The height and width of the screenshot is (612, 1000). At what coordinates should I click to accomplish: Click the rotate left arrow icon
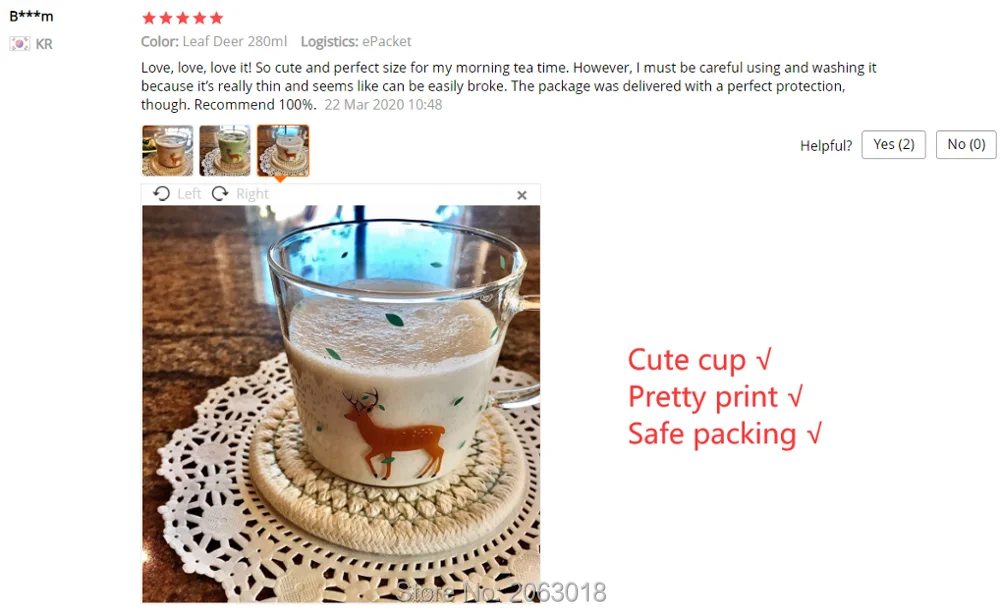tap(161, 193)
